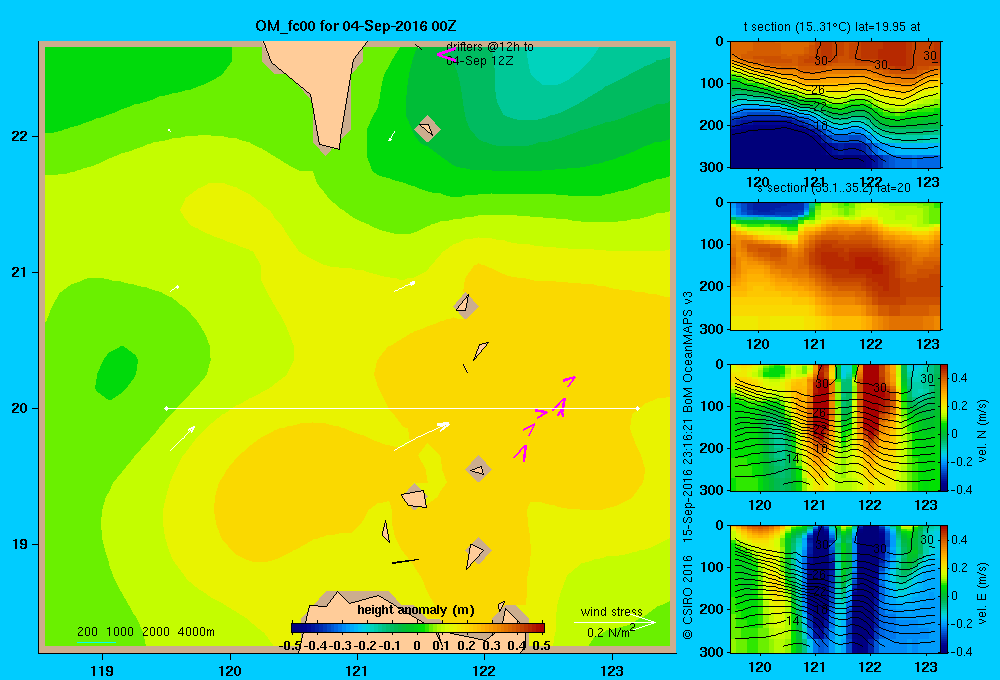Click the long white wind arrow south of the section line
The width and height of the screenshot is (1000, 680).
point(422,436)
